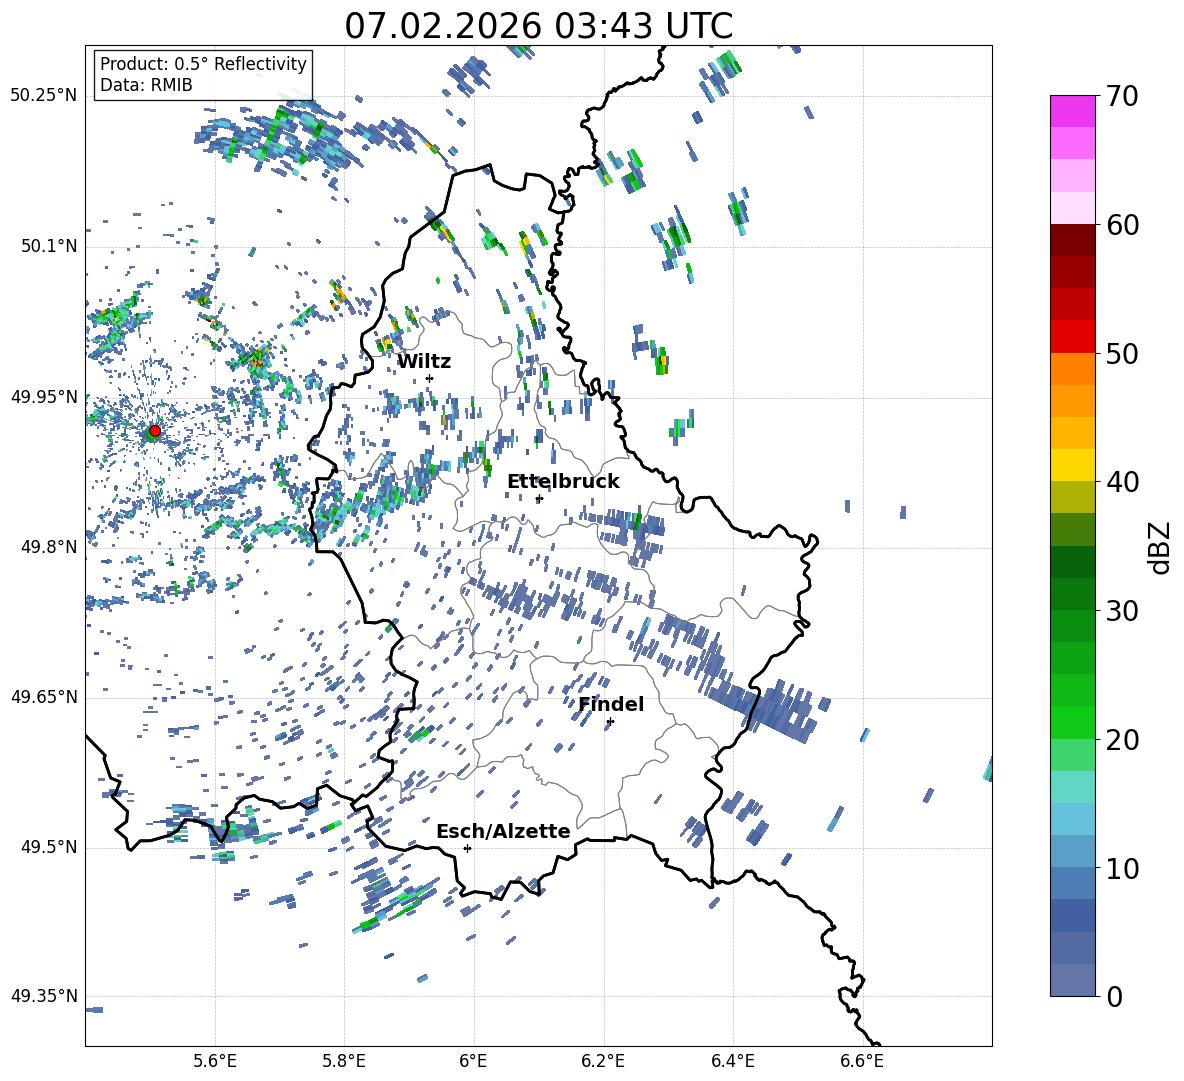Click the dark maroon colorbar band below 60
Screen dimensions: 1184x1081
point(1073,239)
